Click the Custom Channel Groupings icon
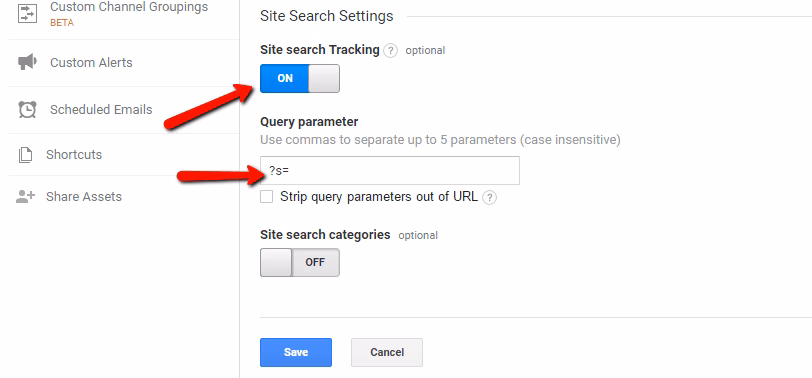This screenshot has height=378, width=812. [27, 13]
